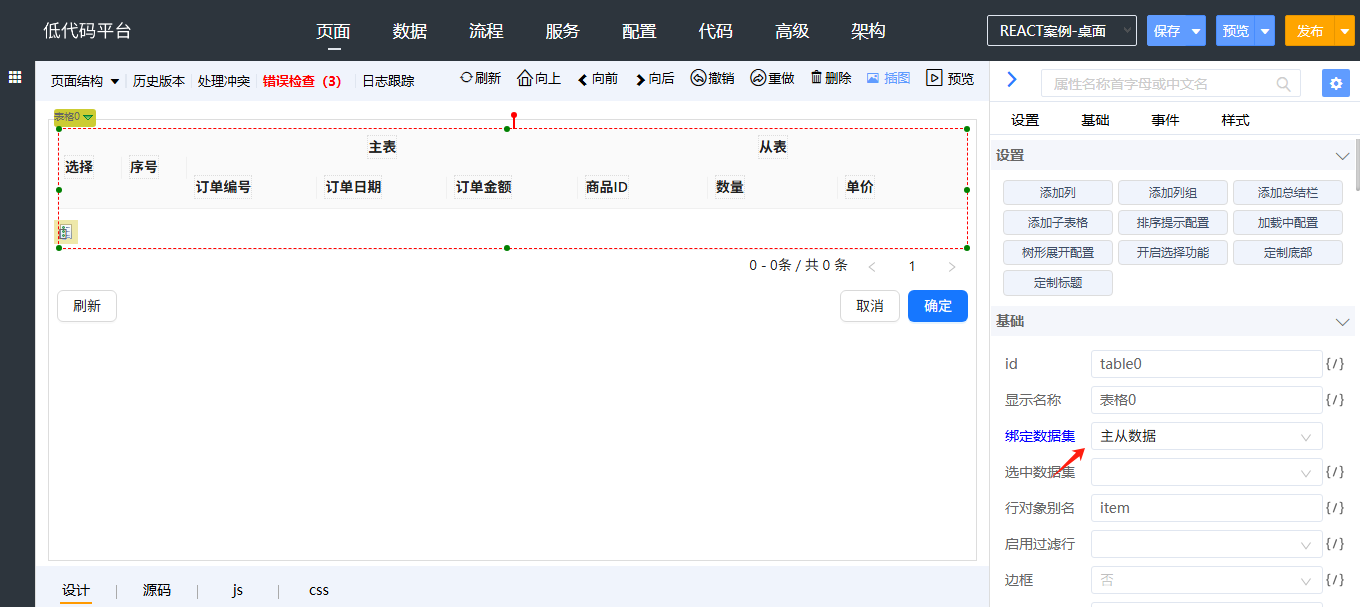
Task: Go to previous page in pagination
Action: coord(872,267)
